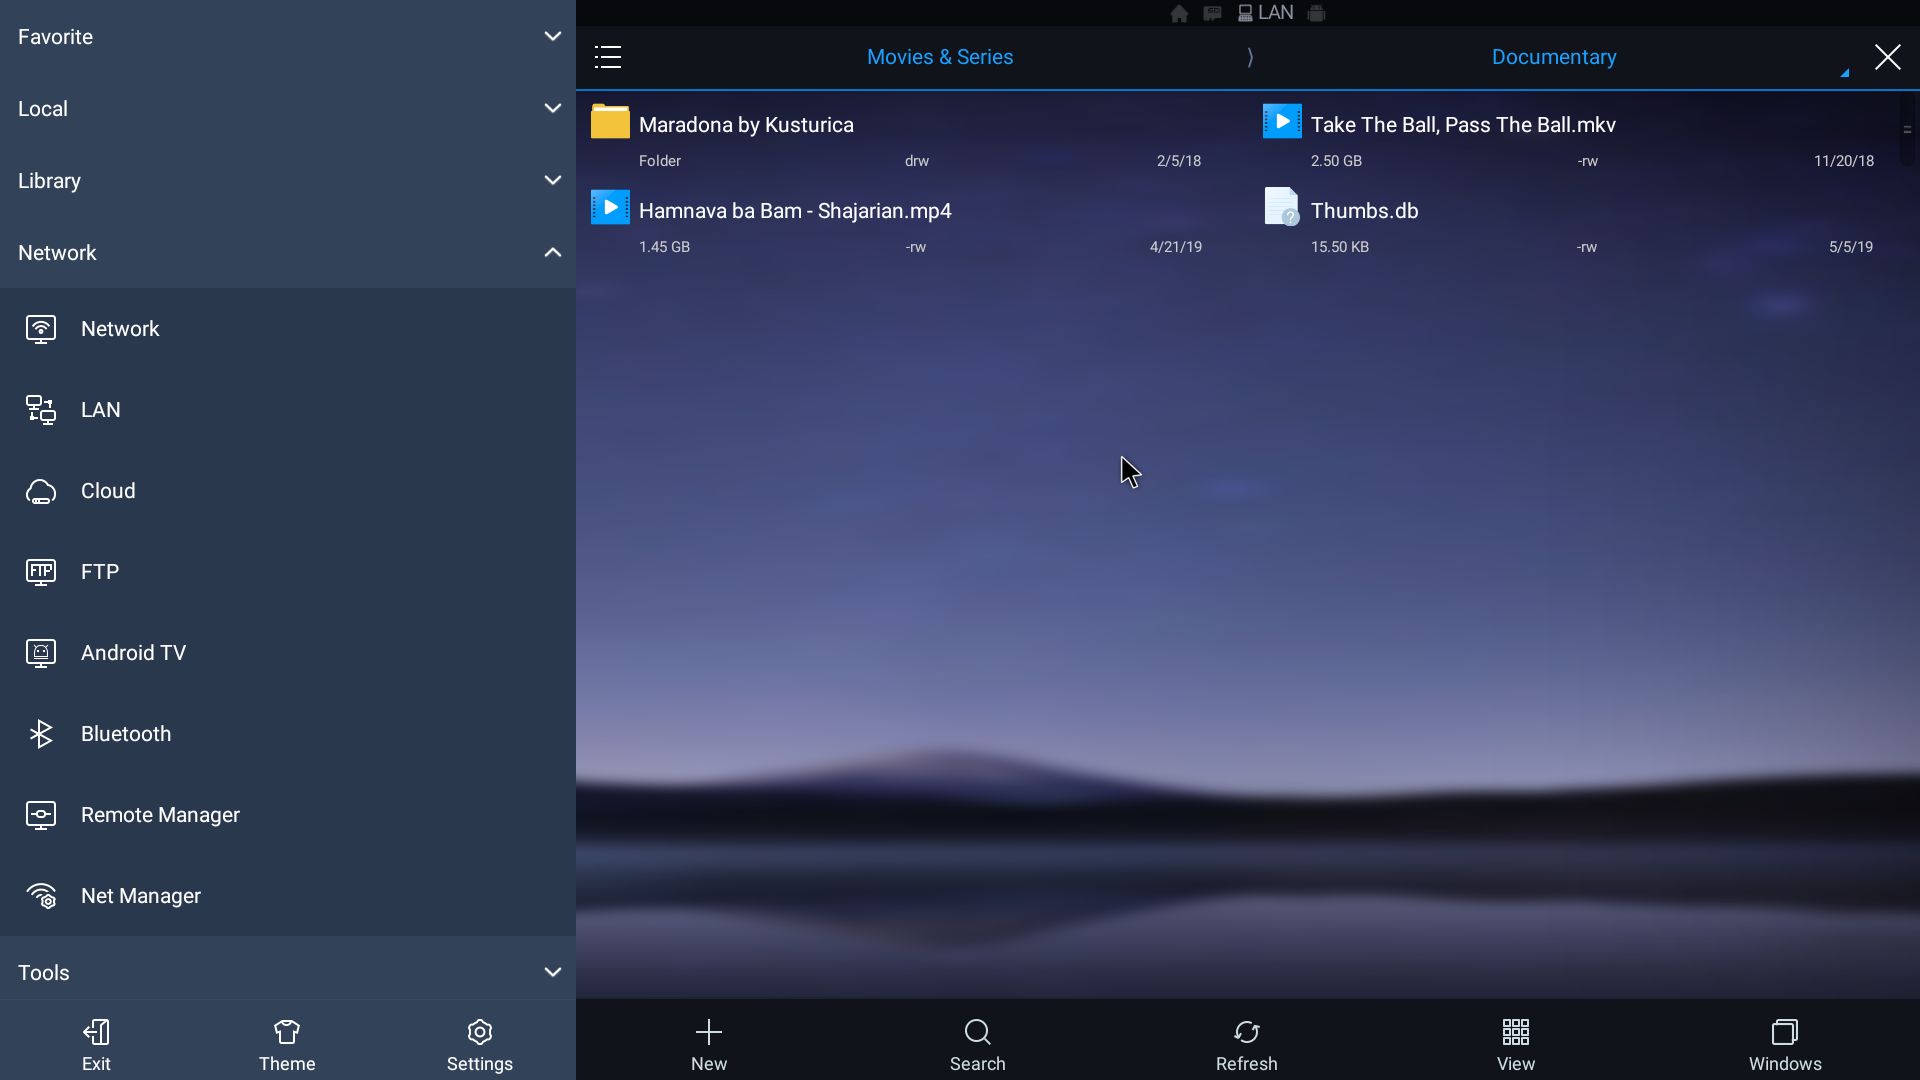This screenshot has width=1920, height=1080.
Task: Go to Movies & Series breadcrumb
Action: coord(939,57)
